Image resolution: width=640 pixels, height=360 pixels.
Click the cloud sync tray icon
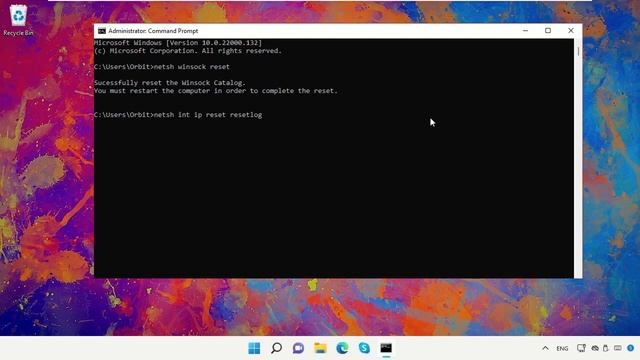595,348
